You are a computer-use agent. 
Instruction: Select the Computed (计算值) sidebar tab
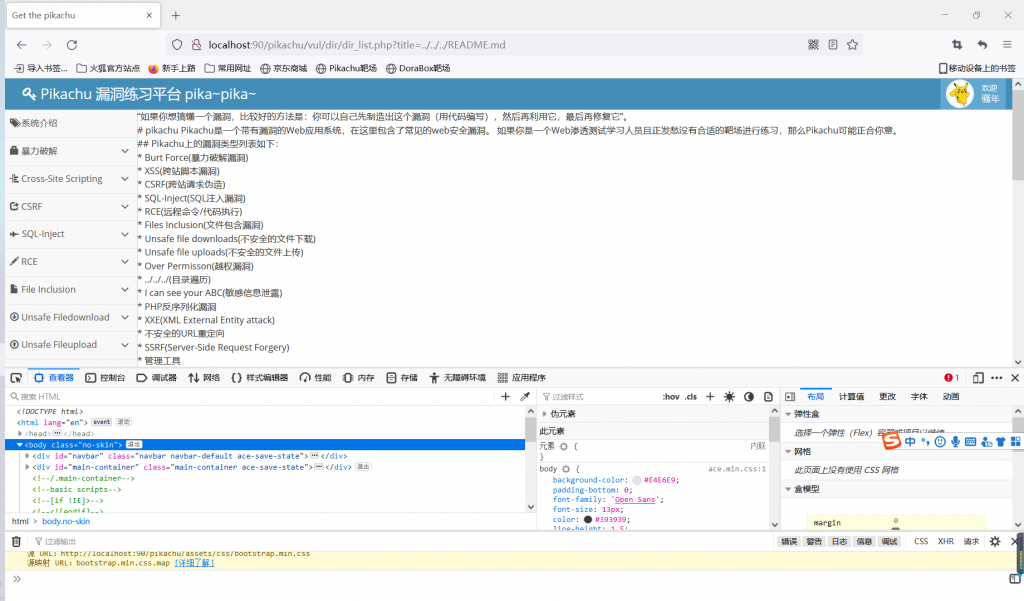coord(852,397)
